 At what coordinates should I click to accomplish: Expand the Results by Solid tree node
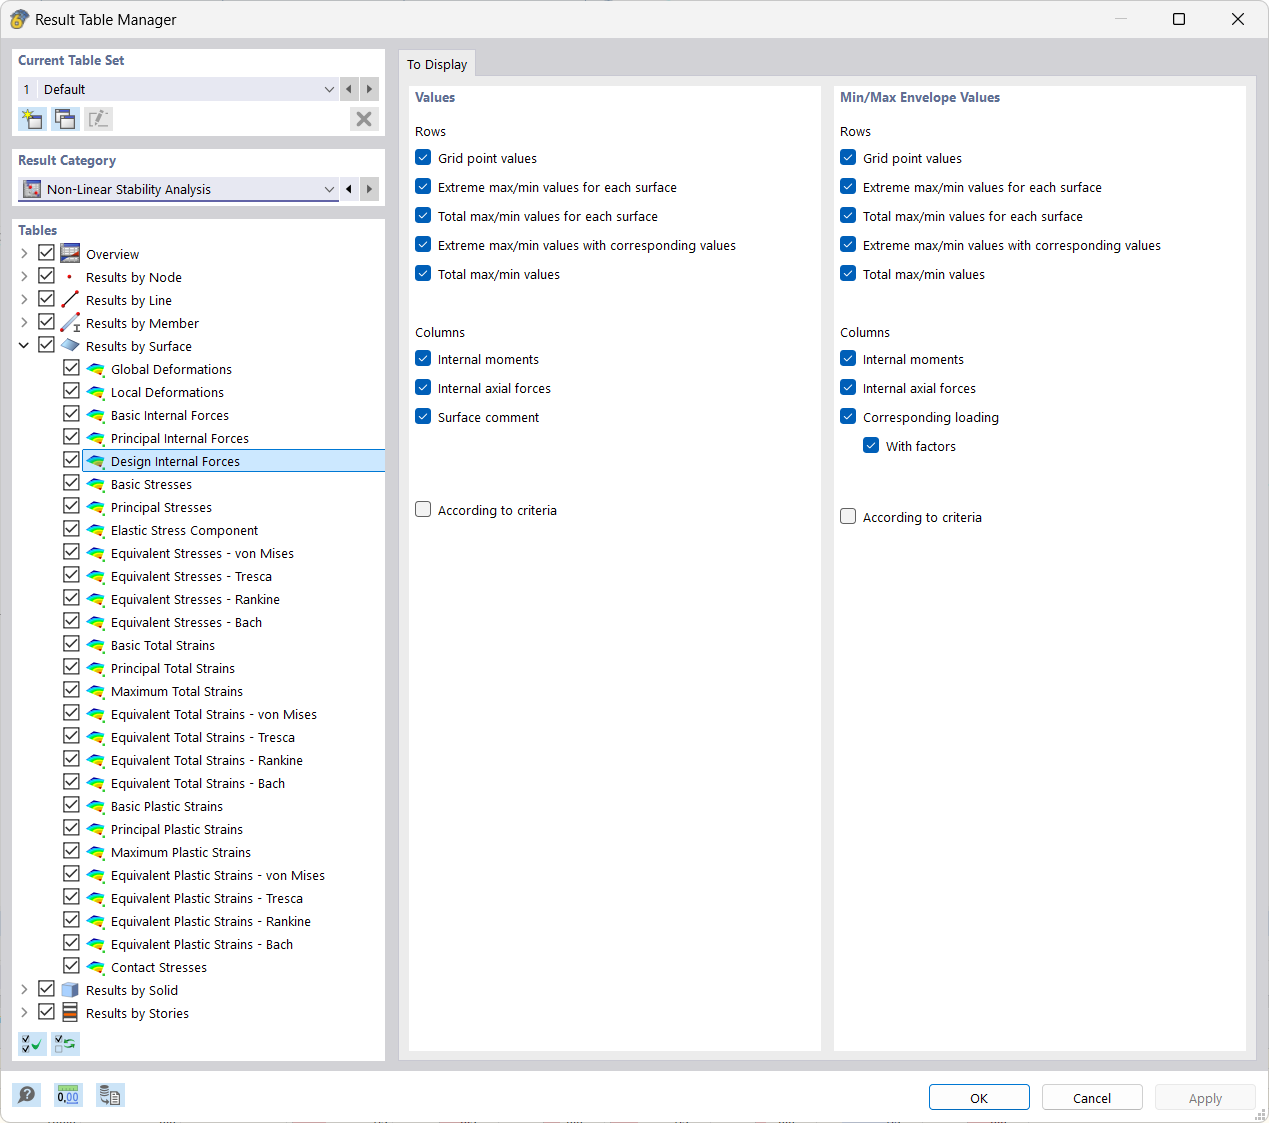23,989
